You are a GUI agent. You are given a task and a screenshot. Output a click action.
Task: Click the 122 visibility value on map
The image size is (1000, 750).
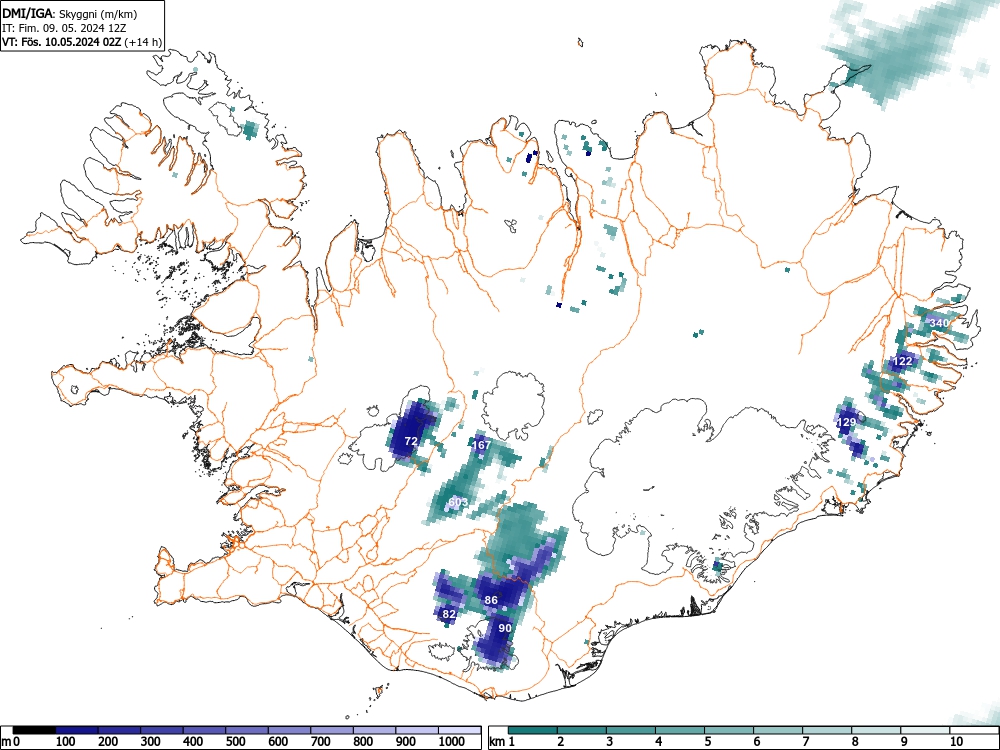point(902,361)
